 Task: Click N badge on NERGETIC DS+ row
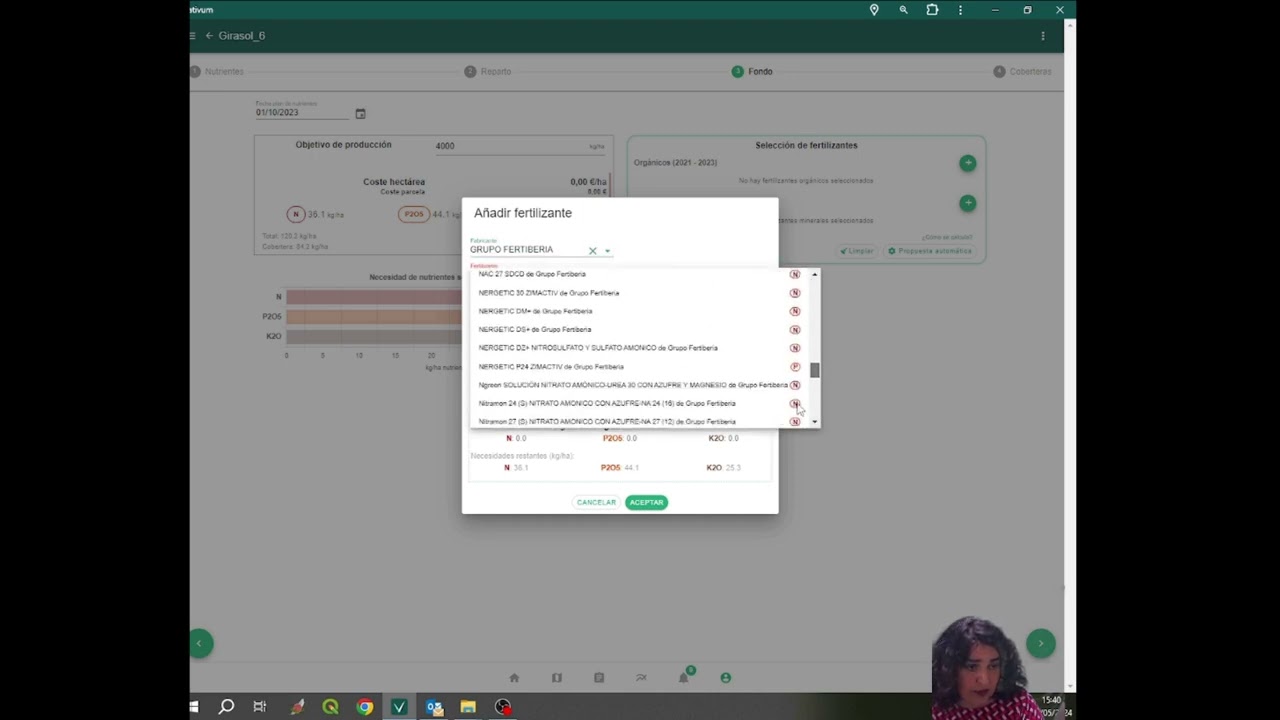coord(795,329)
